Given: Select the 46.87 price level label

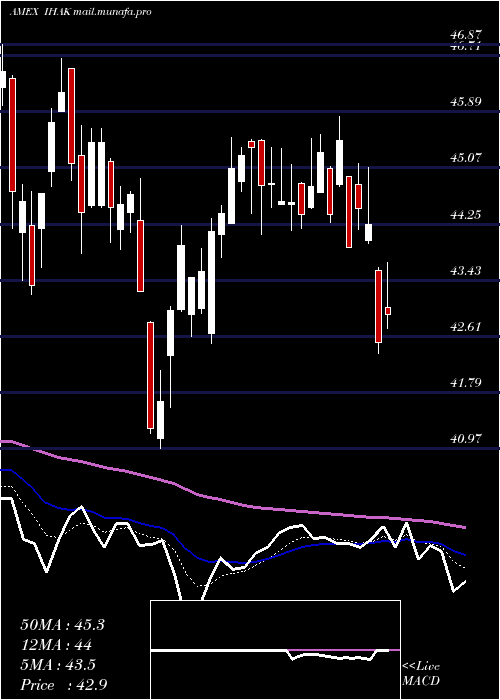Looking at the screenshot, I should coord(465,35).
